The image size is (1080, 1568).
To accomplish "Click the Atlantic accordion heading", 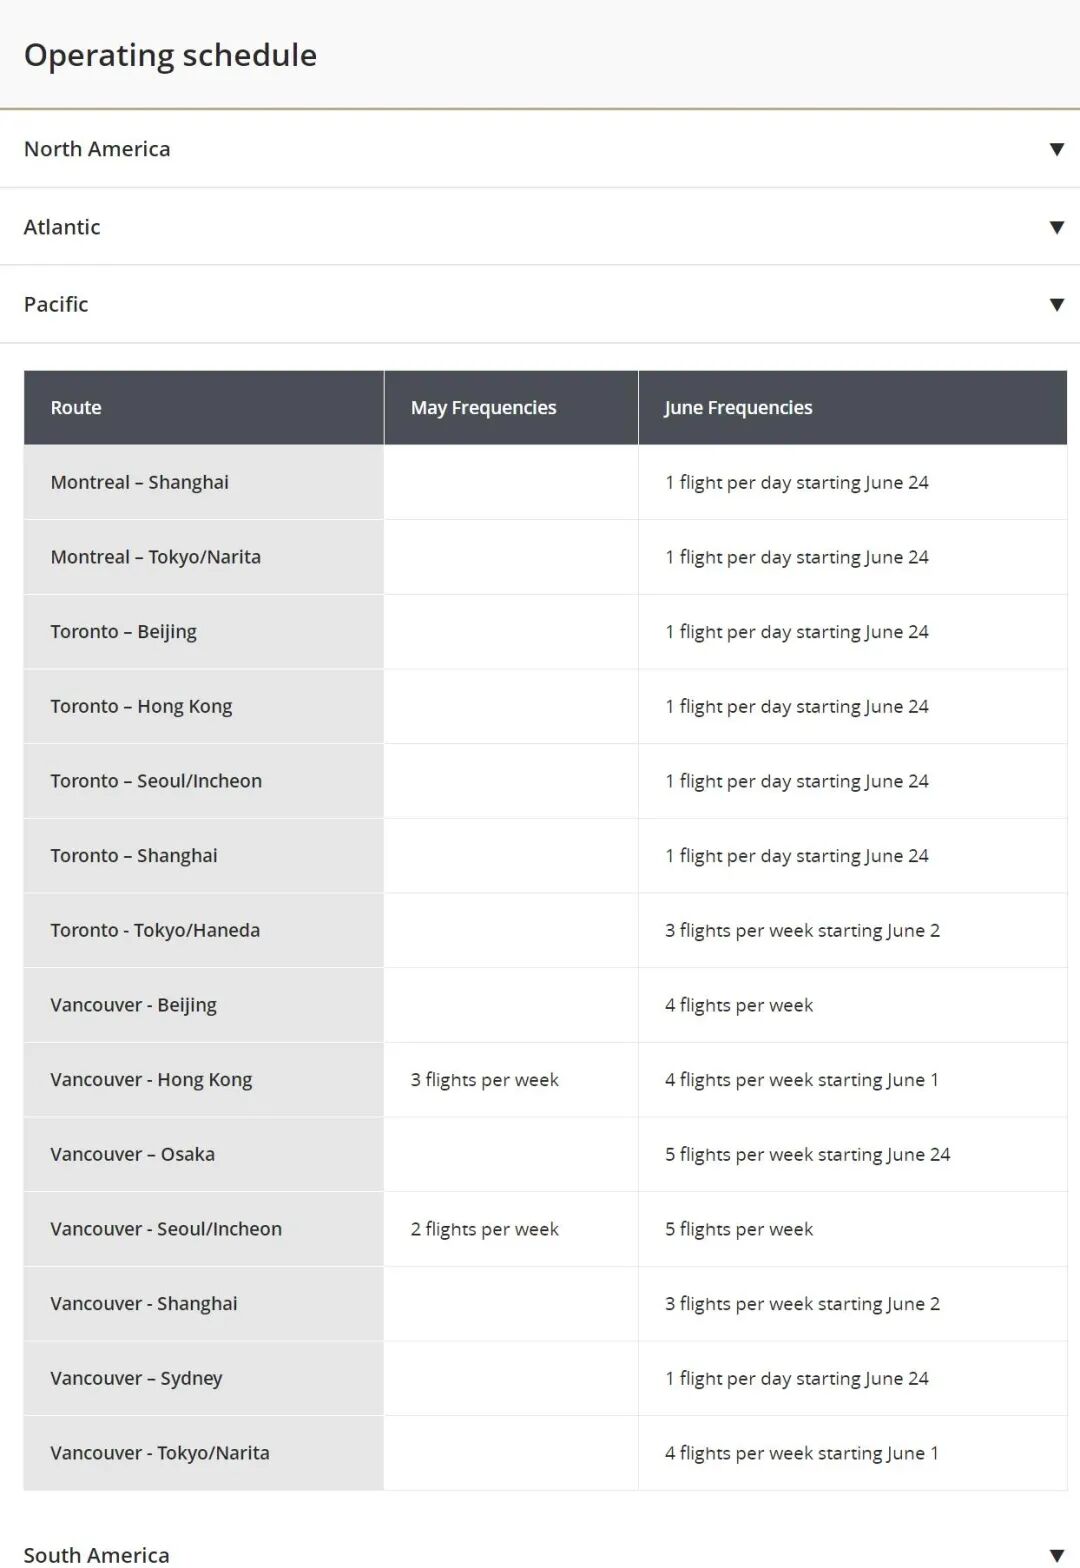I will click(x=62, y=227).
